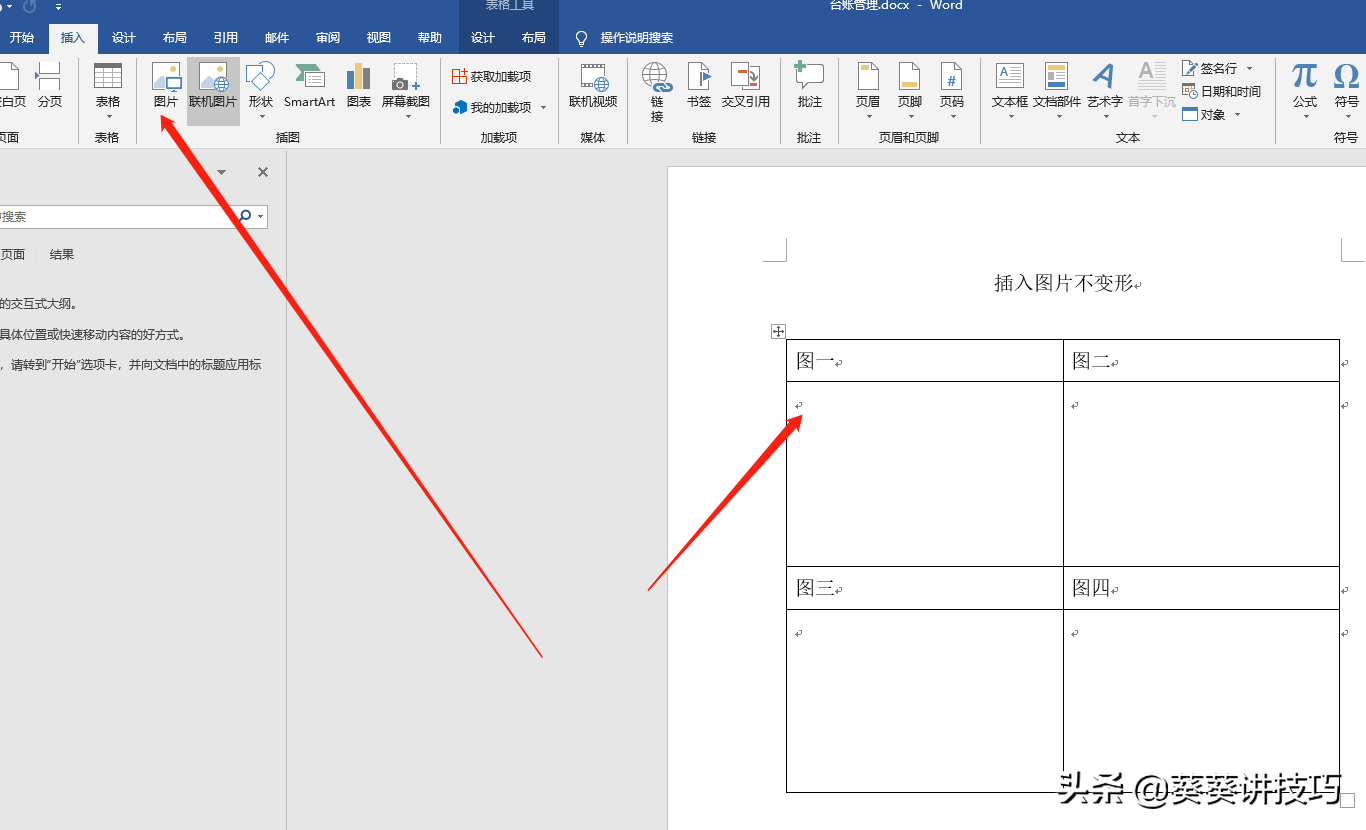
Task: Expand the 页脚 footer dropdown
Action: pyautogui.click(x=909, y=117)
